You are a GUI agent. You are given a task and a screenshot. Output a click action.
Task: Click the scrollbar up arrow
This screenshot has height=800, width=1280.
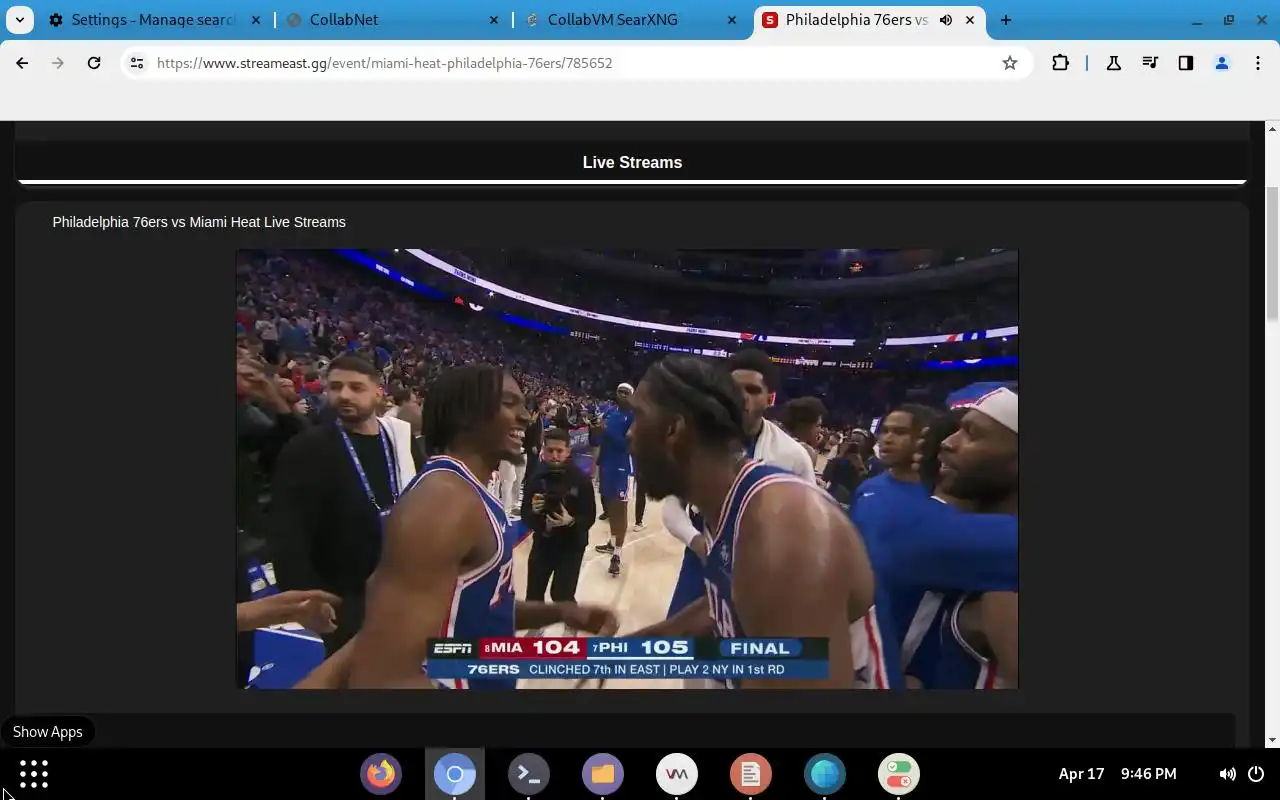[1272, 128]
